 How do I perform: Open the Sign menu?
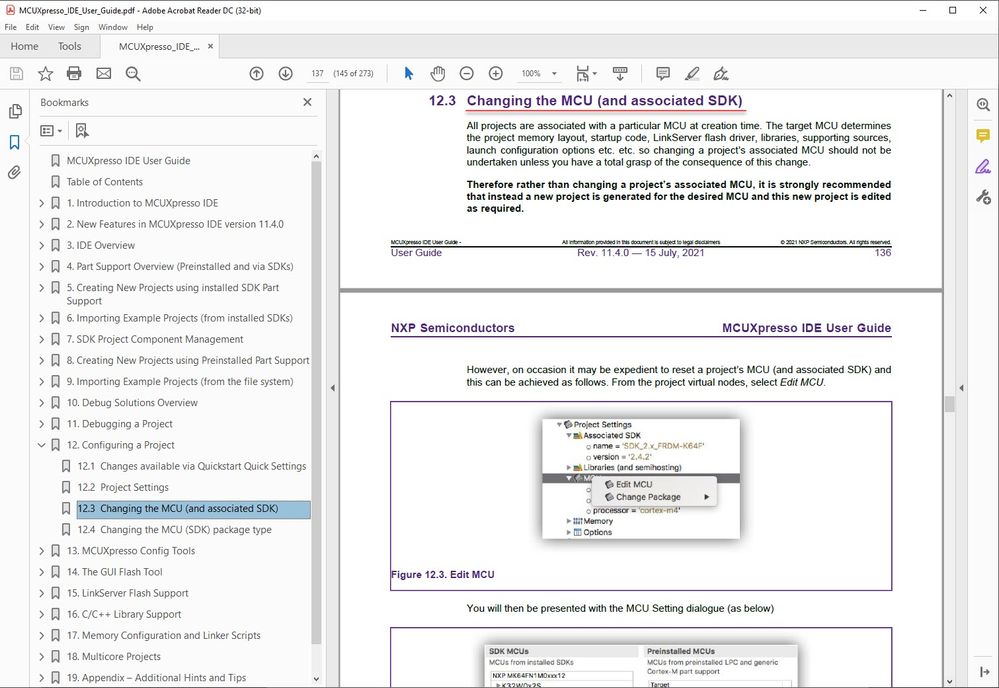coord(81,27)
